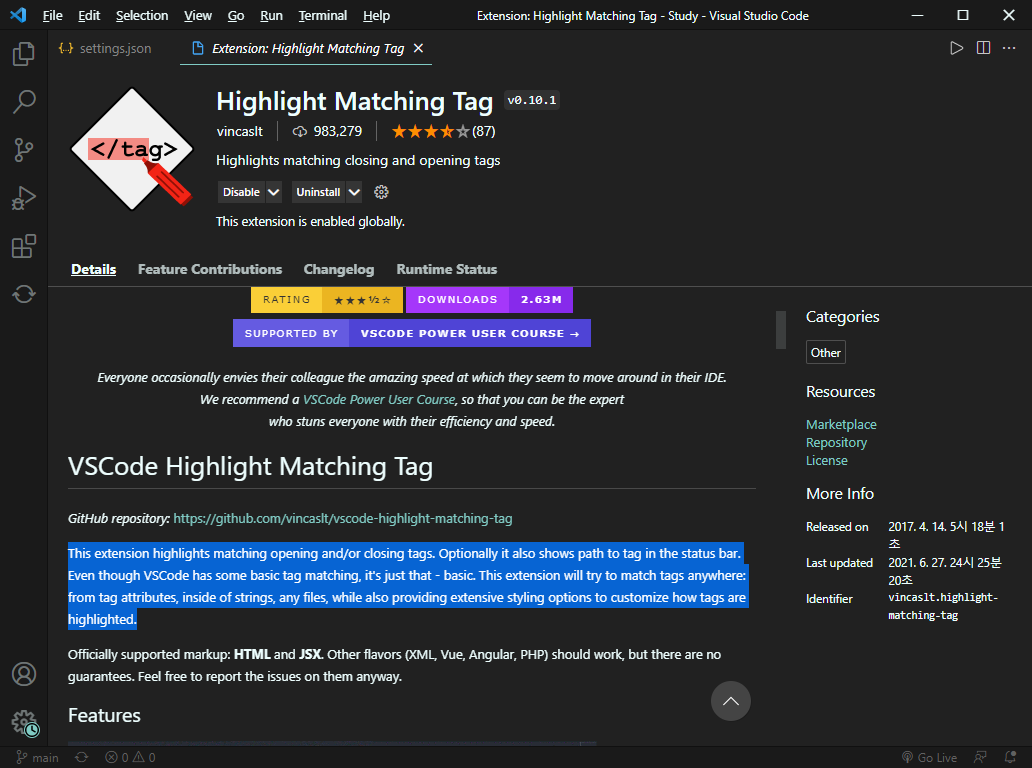1032x768 pixels.
Task: Open the Extensions view
Action: click(24, 246)
